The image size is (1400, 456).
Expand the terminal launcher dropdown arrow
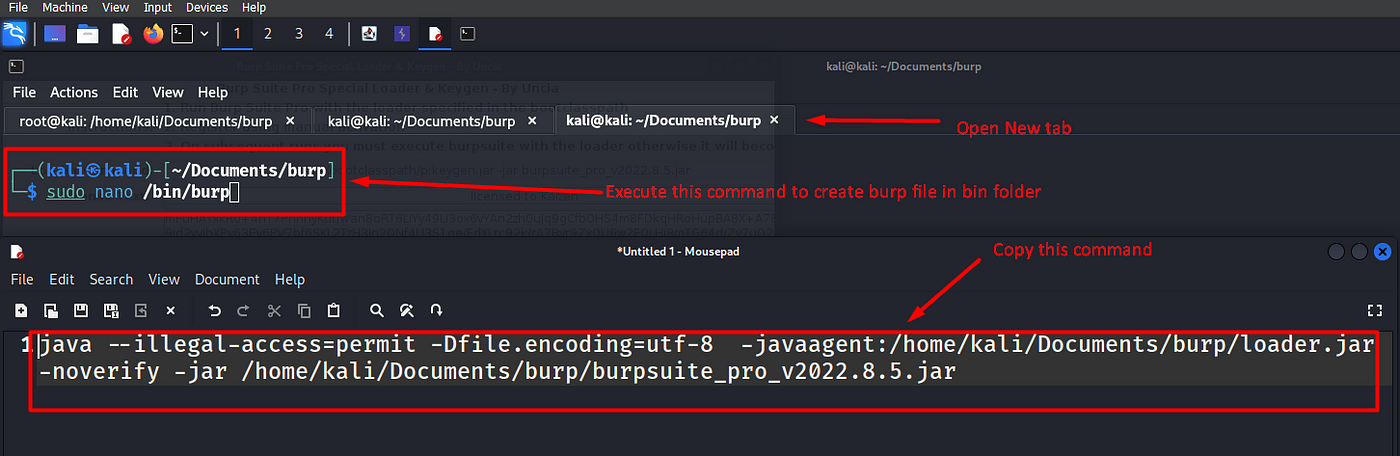coord(205,34)
